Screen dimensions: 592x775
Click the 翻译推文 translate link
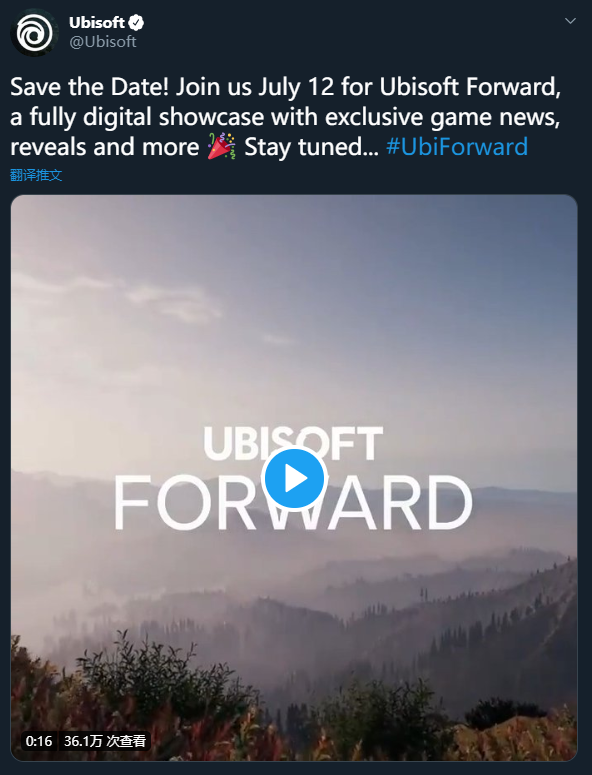click(36, 175)
